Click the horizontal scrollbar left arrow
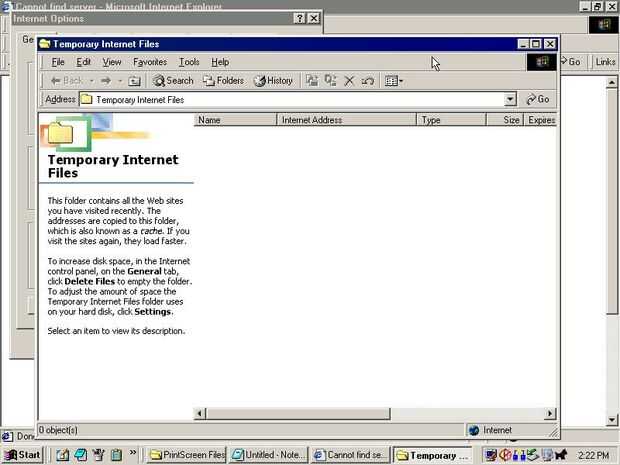 [200, 414]
